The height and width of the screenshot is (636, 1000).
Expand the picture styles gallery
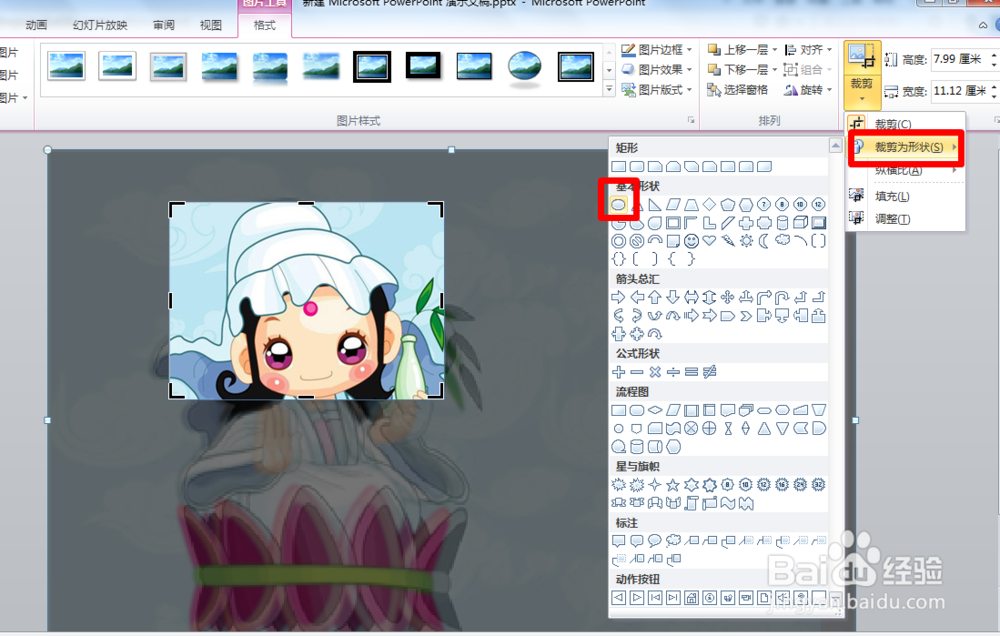click(609, 90)
